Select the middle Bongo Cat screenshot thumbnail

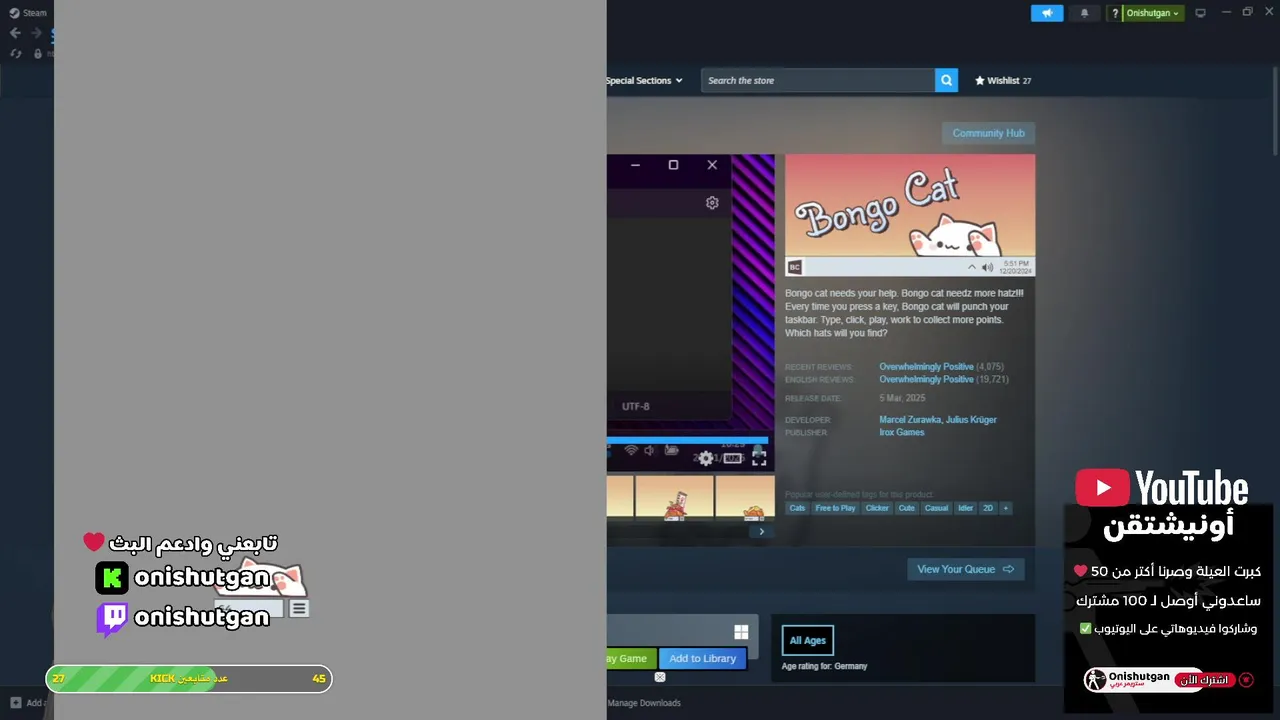coord(674,498)
